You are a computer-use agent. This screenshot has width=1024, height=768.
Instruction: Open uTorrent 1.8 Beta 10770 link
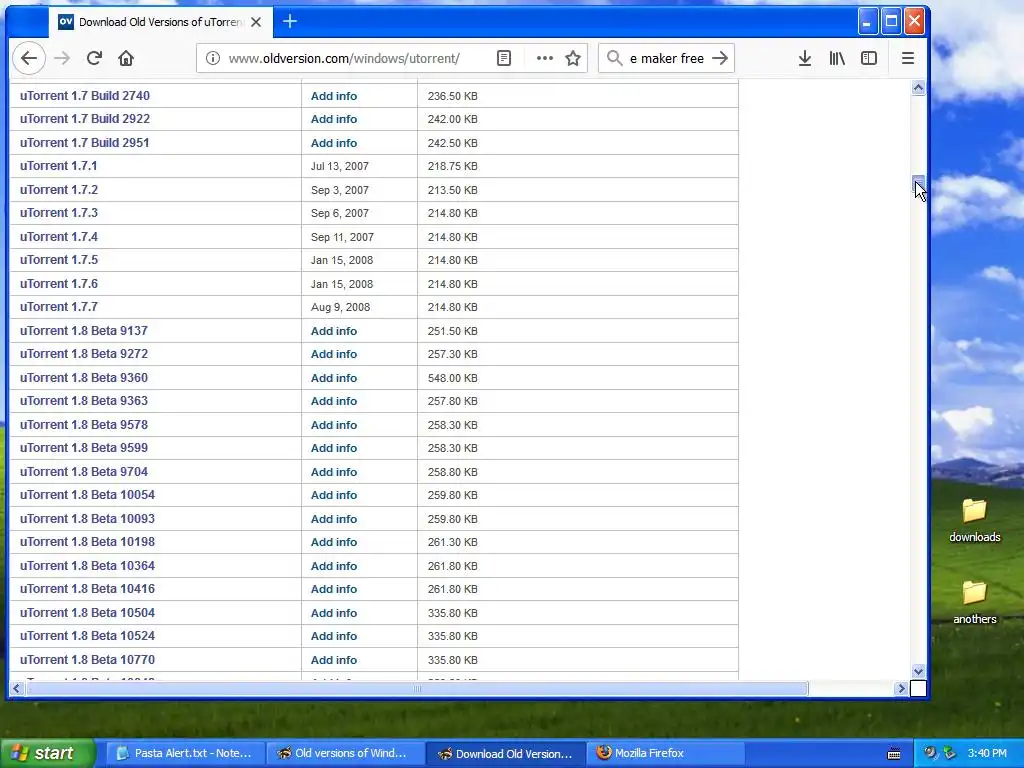pos(88,660)
